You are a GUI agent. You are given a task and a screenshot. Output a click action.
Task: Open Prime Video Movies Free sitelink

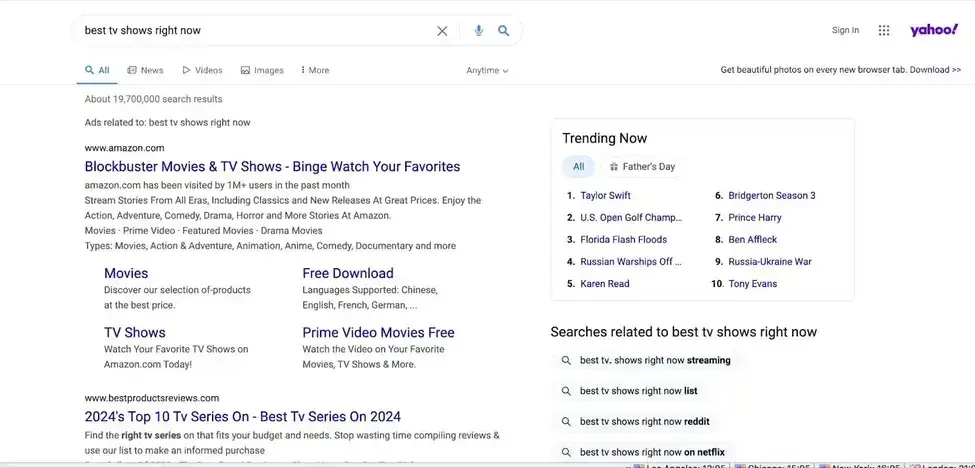click(x=378, y=333)
